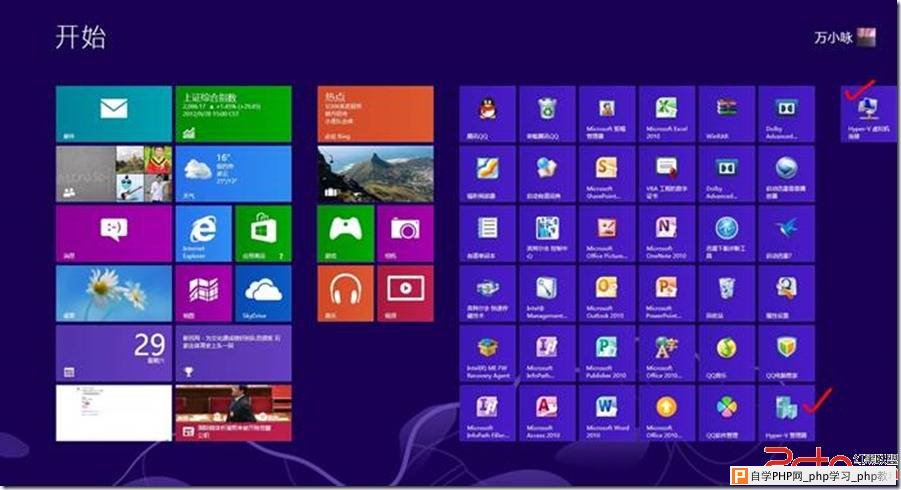901x490 pixels.
Task: Launch Microsoft OneNote 2010 tile
Action: [x=667, y=233]
